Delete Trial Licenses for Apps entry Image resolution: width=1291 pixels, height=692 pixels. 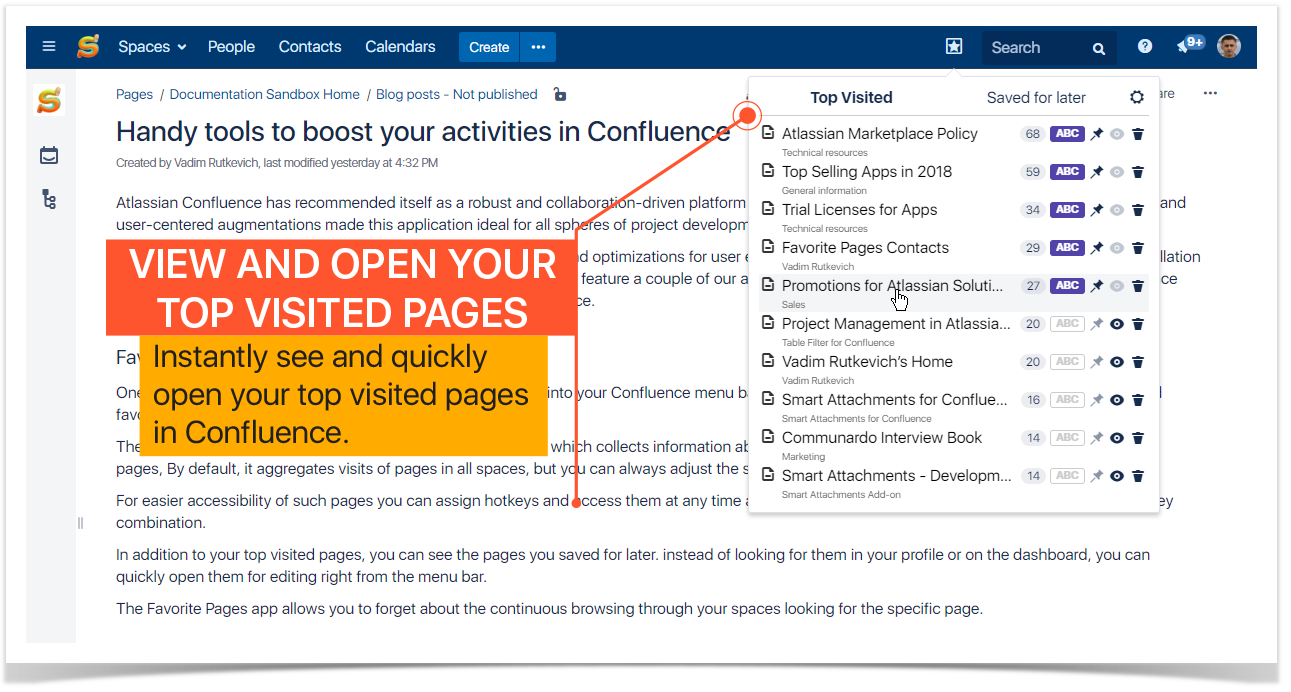click(x=1138, y=210)
